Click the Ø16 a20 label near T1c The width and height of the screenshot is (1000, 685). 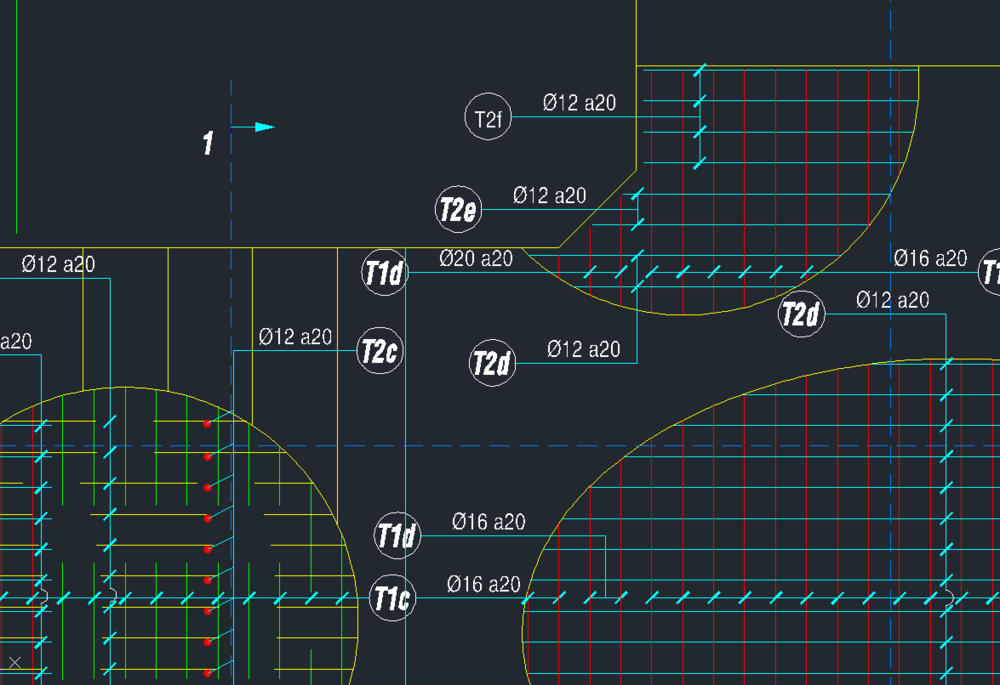[485, 583]
